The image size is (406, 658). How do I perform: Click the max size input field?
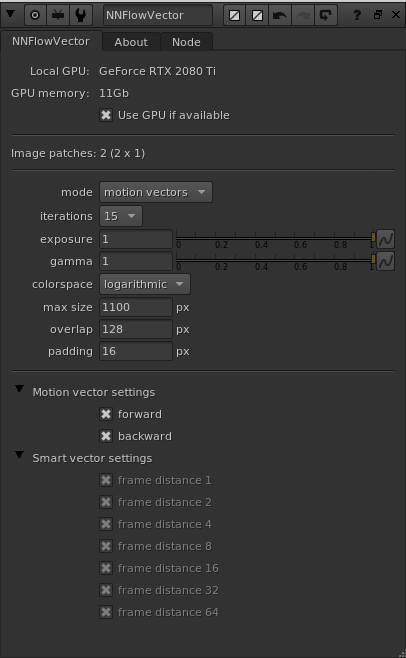[136, 307]
